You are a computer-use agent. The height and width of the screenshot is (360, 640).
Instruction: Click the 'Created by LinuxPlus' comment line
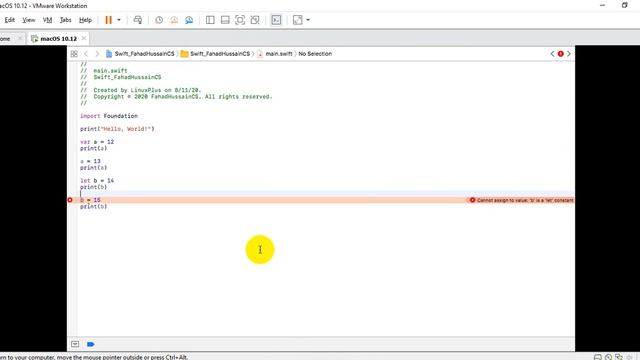(x=141, y=90)
